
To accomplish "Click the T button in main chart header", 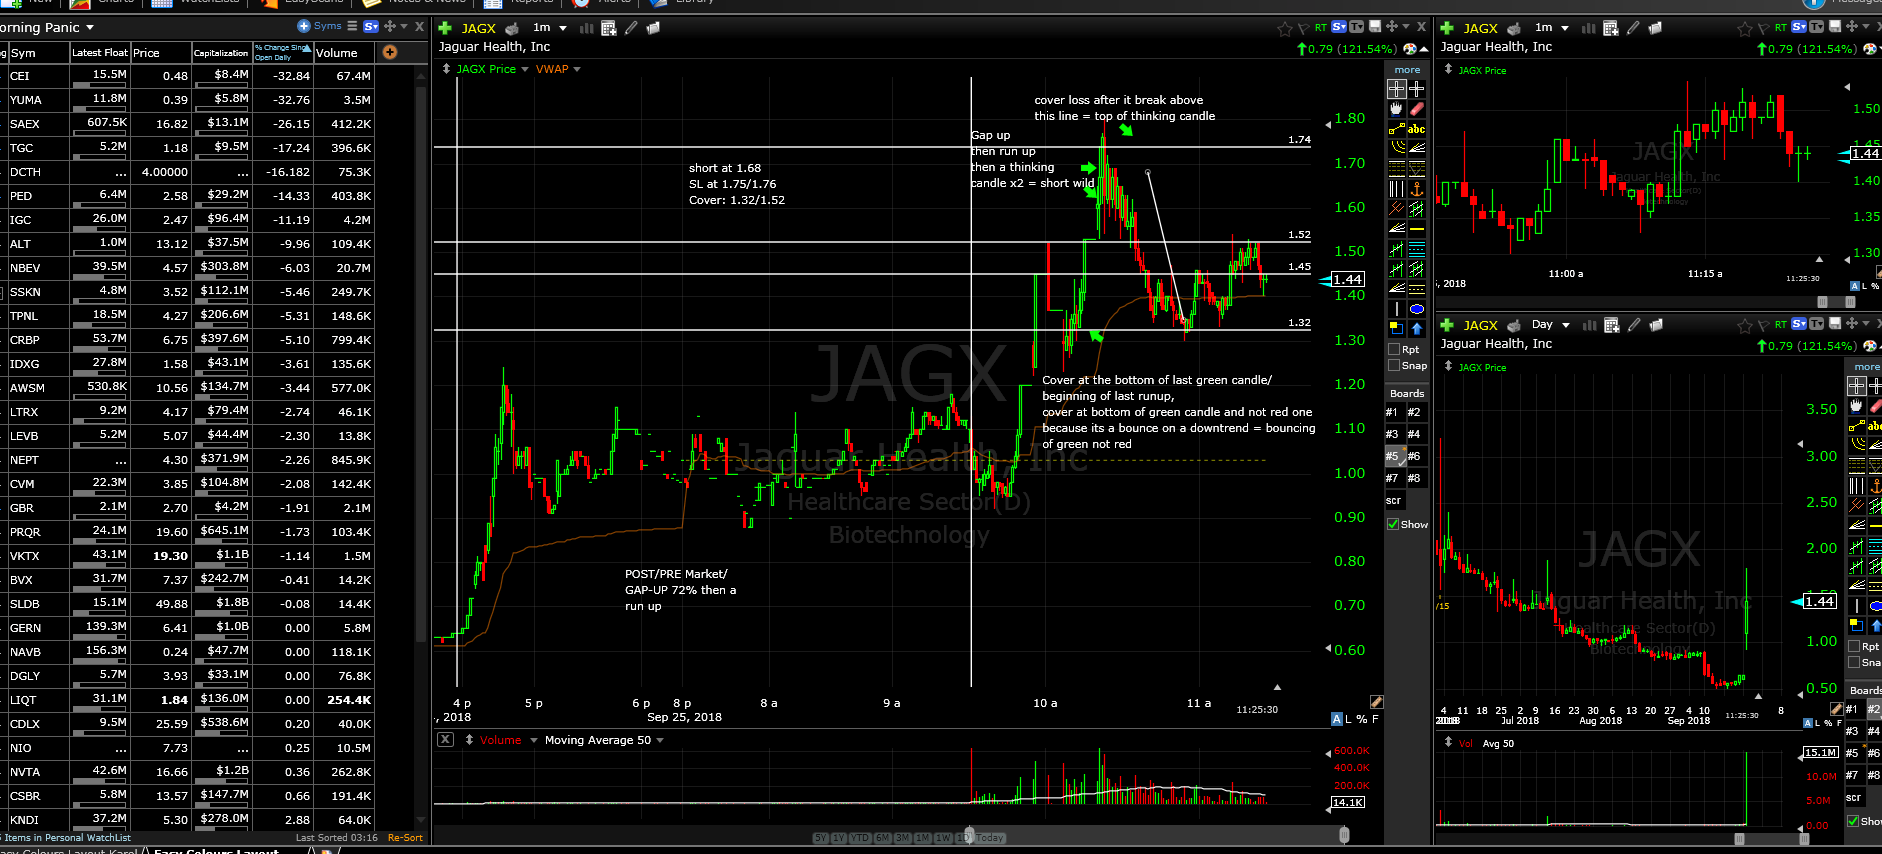I will (x=1356, y=27).
